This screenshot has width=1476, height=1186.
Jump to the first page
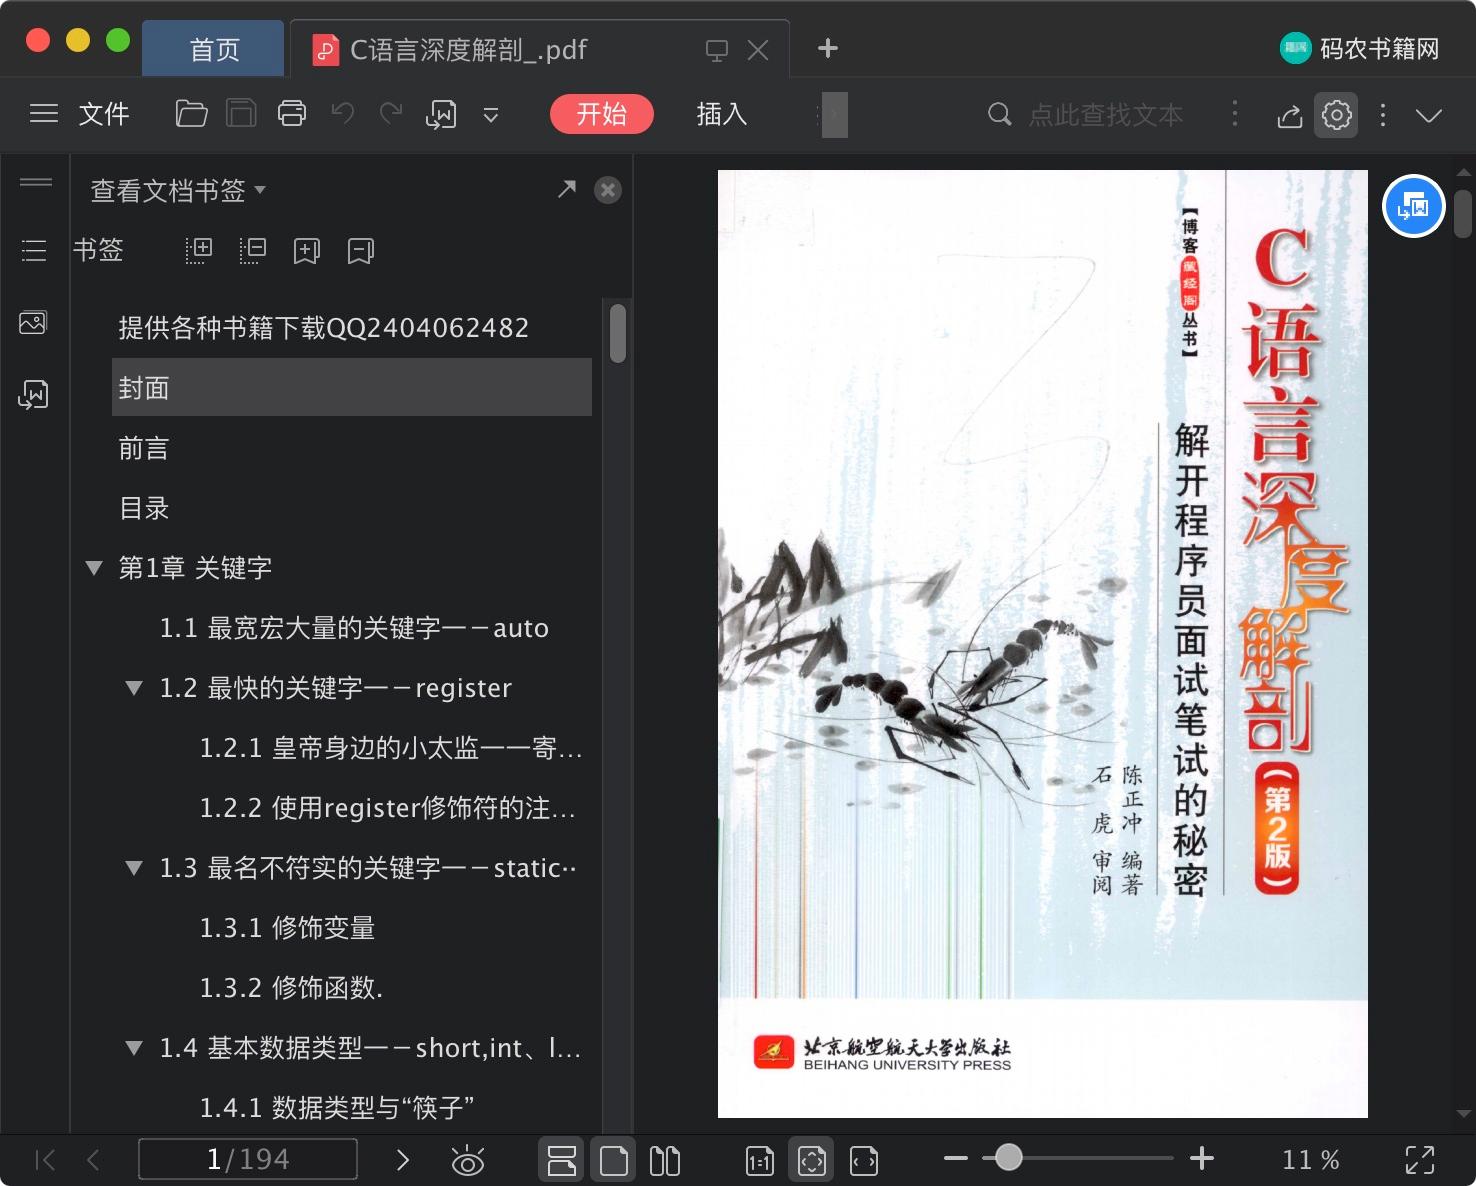point(45,1160)
